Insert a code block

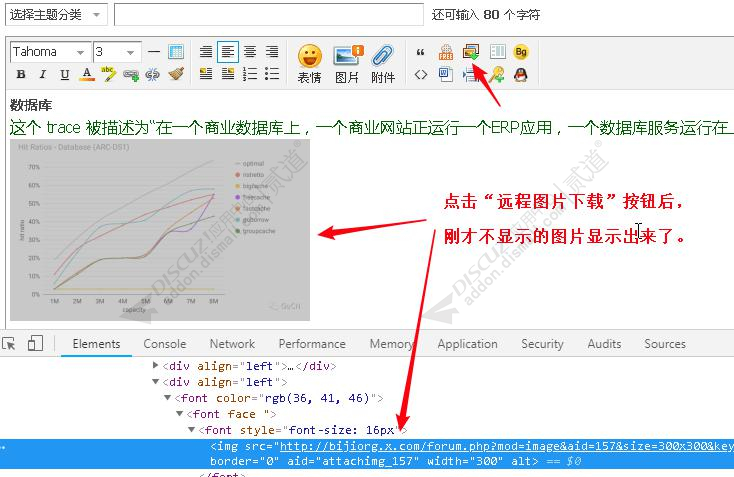point(421,74)
